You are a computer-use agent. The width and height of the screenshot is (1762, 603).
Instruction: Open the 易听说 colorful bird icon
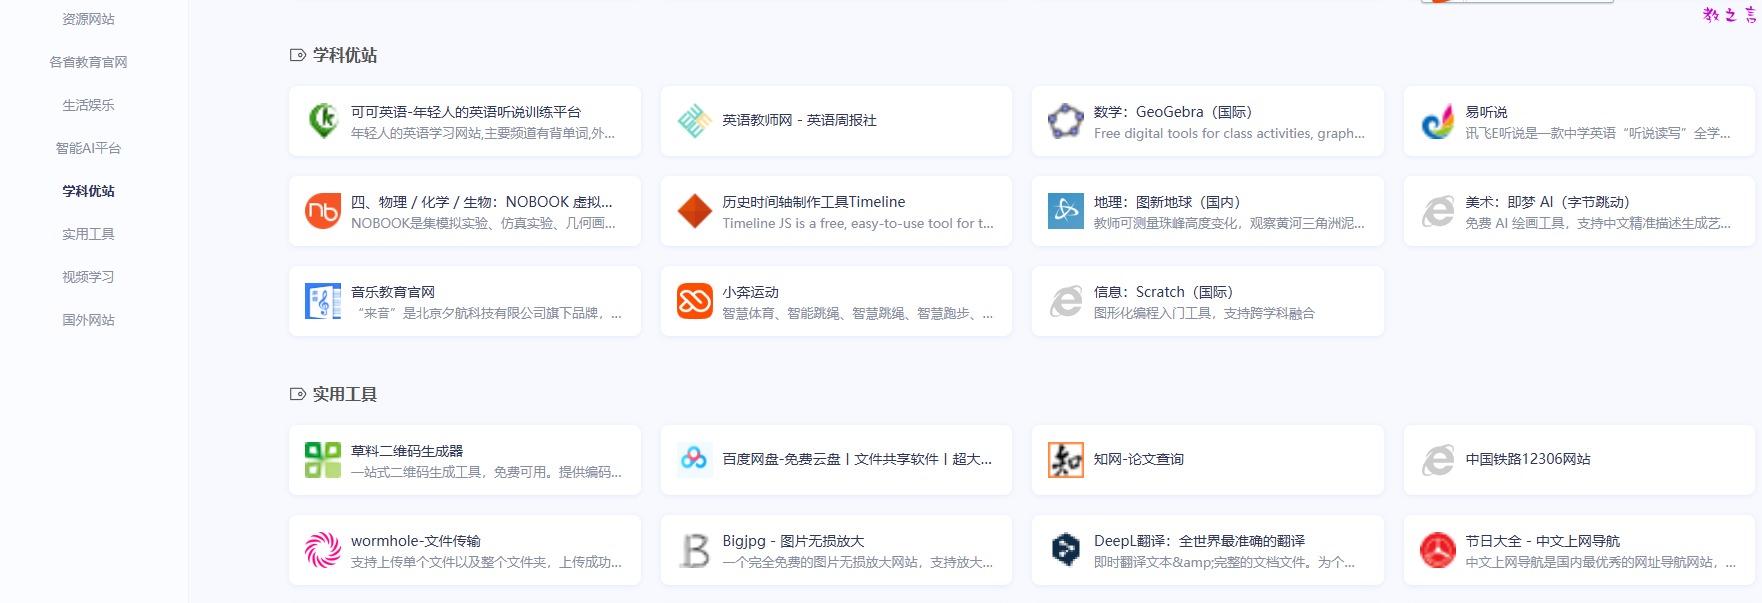tap(1438, 121)
